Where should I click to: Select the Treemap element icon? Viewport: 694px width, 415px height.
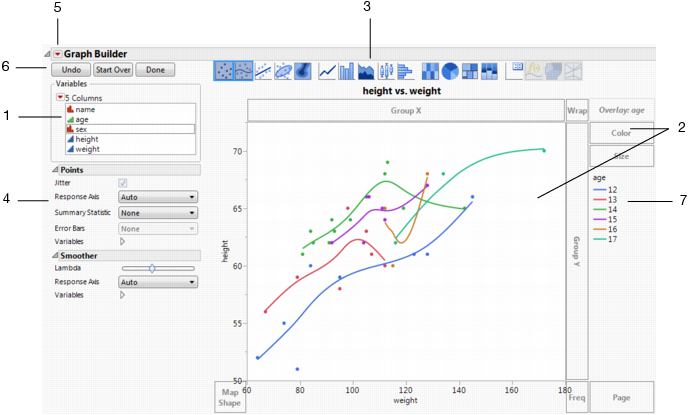point(470,71)
